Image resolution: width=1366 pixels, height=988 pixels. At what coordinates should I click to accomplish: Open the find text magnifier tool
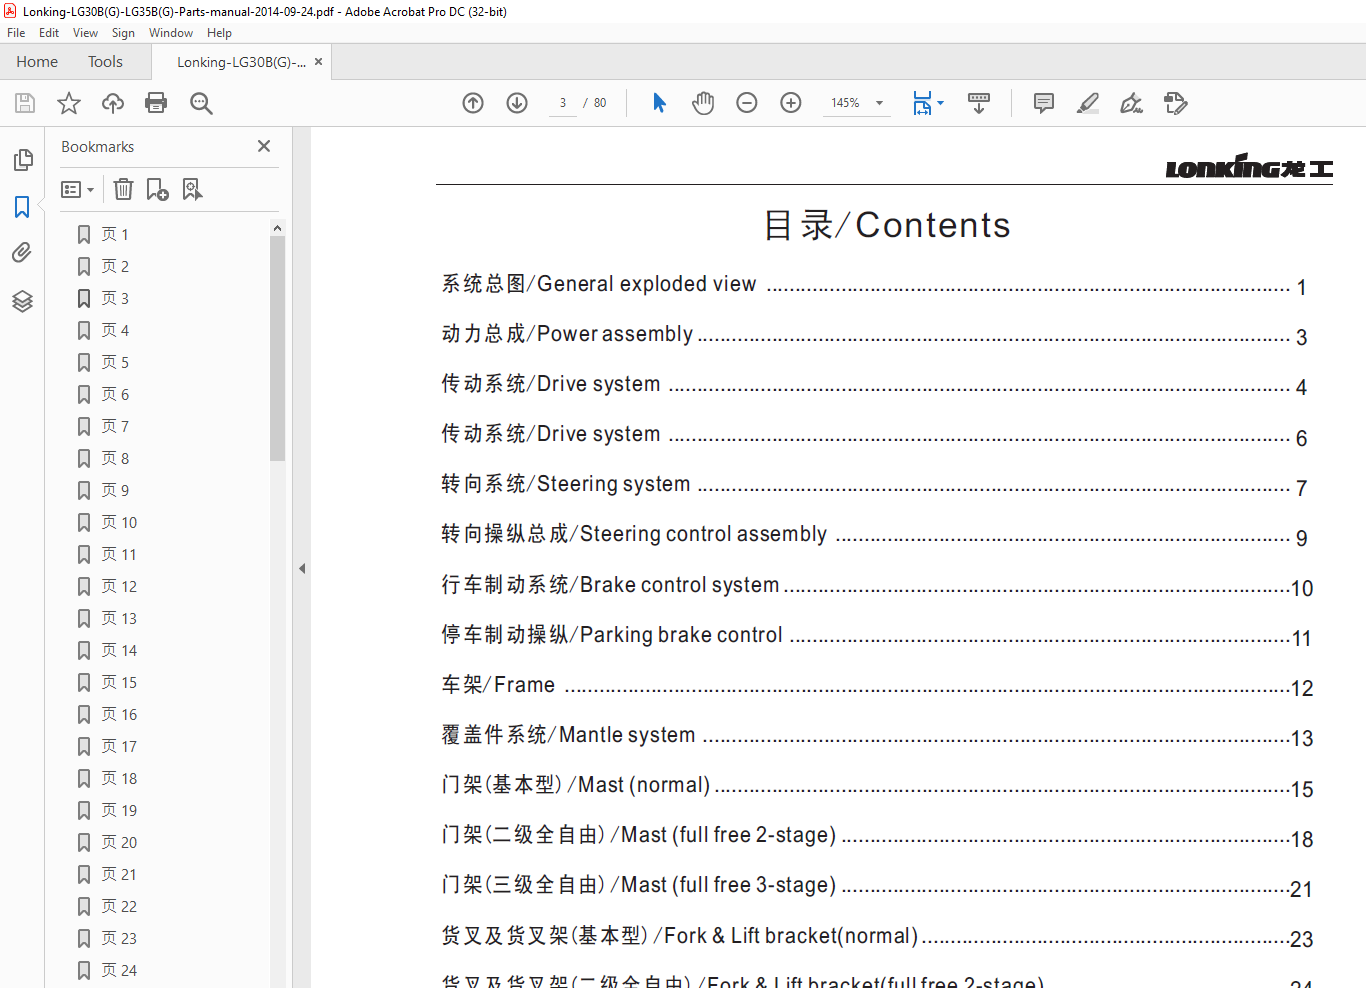(x=201, y=103)
